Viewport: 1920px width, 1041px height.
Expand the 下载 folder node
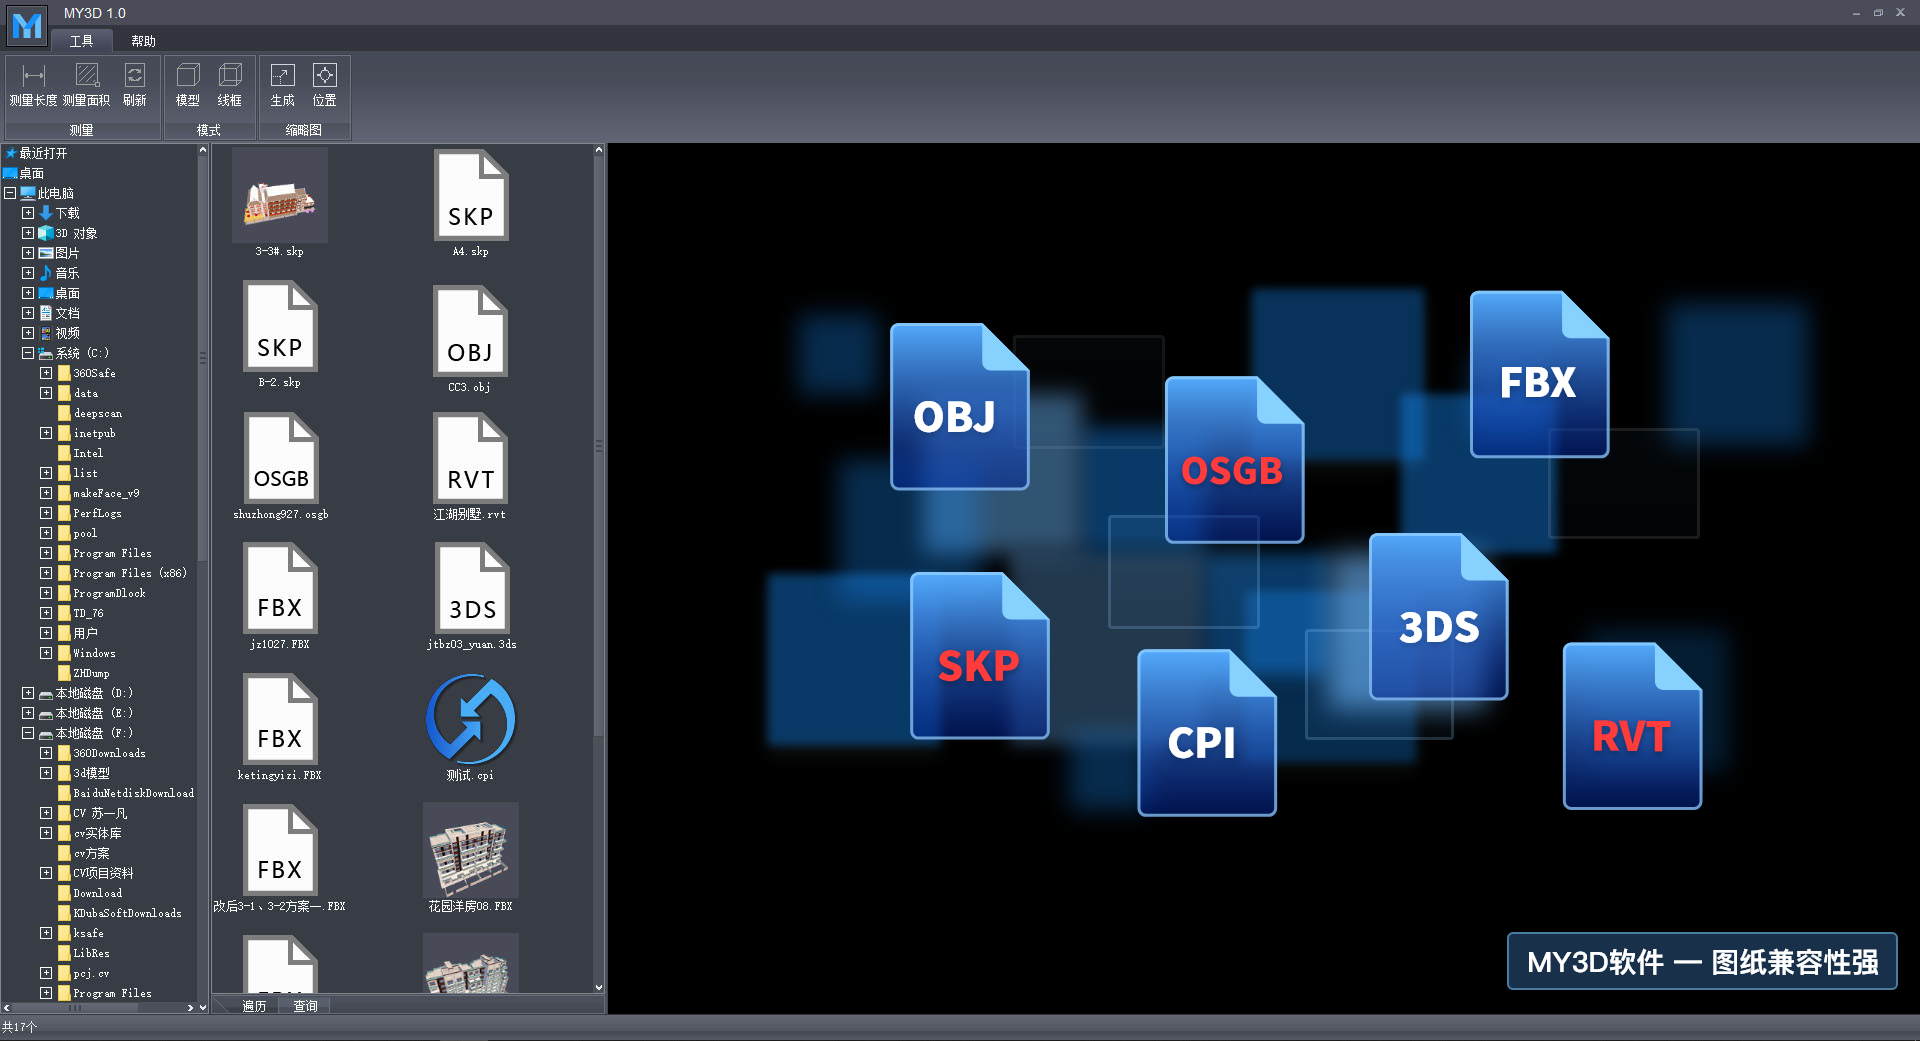coord(28,213)
